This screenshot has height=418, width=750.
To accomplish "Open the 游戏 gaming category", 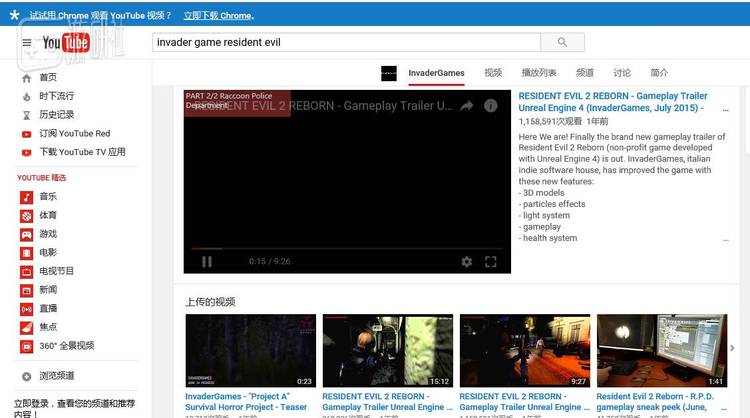I will click(47, 234).
